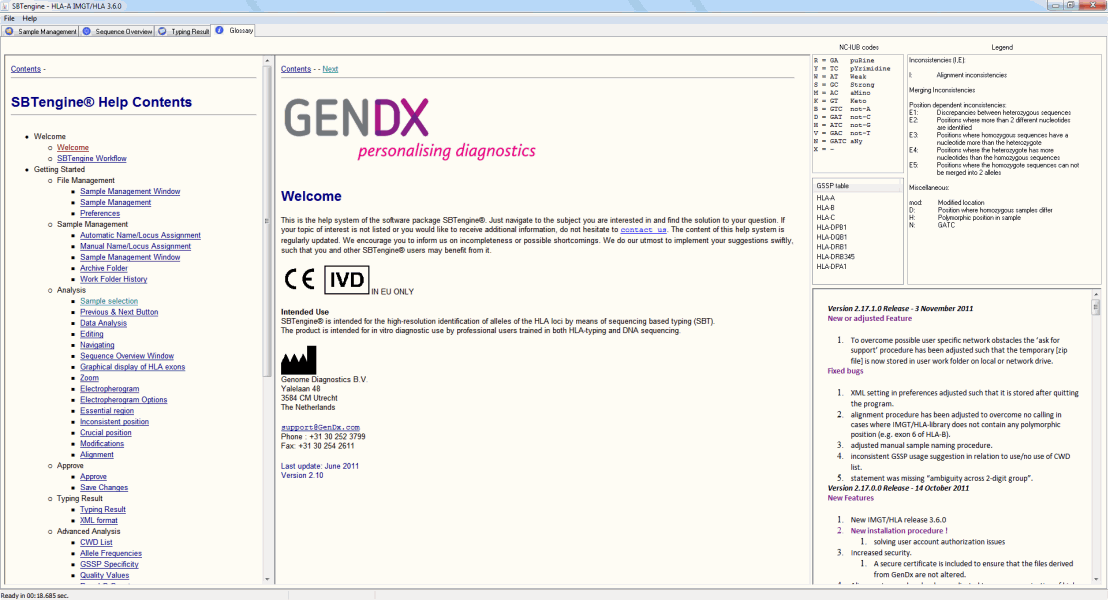Click the Contents link in left pane
Viewport: 1108px width, 600px height.
pos(25,69)
